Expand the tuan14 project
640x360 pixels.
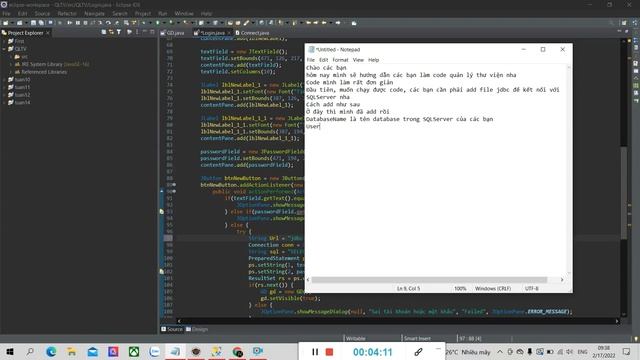coord(4,103)
